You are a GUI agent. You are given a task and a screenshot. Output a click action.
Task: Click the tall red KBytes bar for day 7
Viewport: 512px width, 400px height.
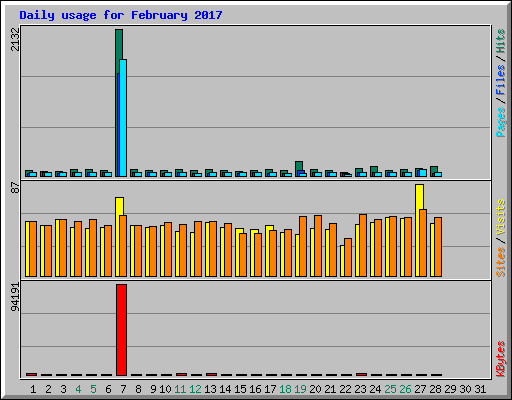[x=121, y=330]
